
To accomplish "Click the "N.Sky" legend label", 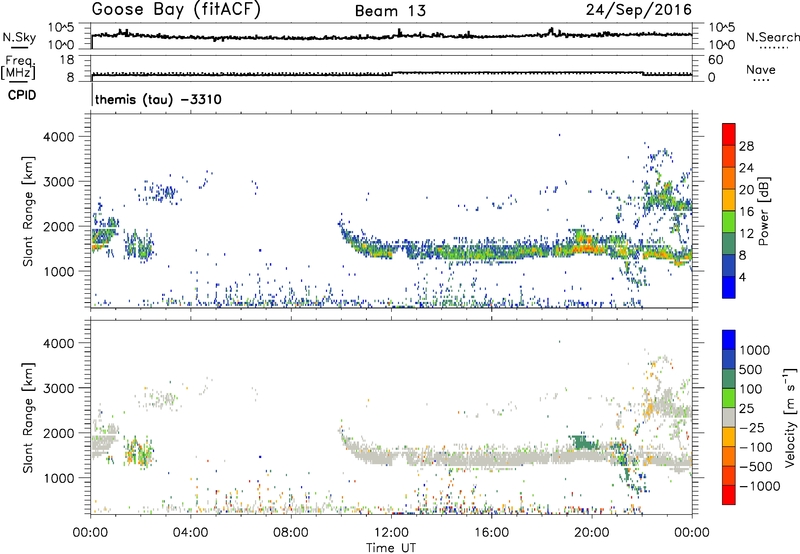I will pyautogui.click(x=19, y=37).
